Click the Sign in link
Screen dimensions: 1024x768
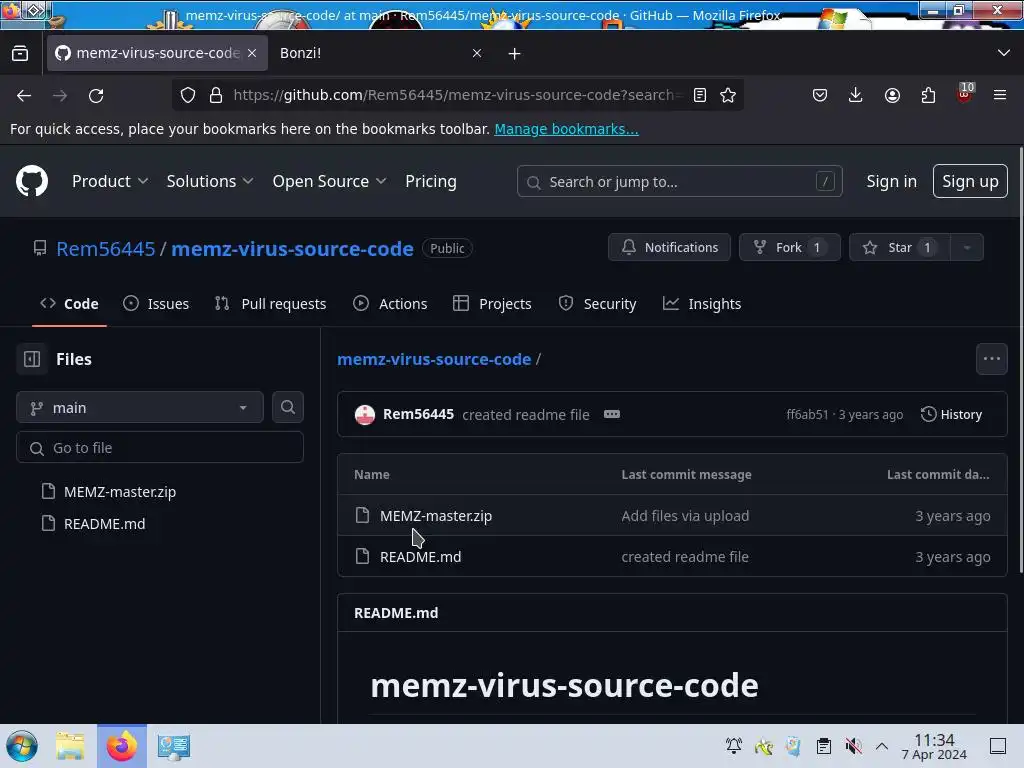891,181
